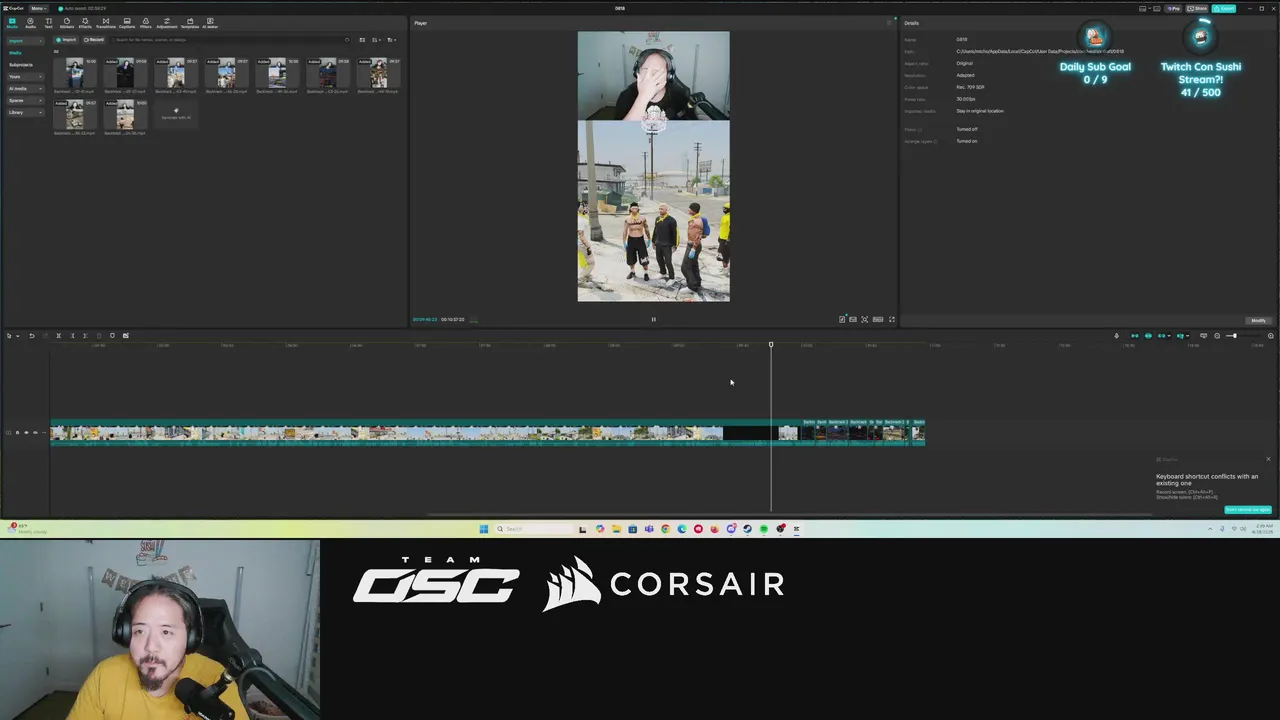
Task: Open the Captions panel
Action: 127,23
